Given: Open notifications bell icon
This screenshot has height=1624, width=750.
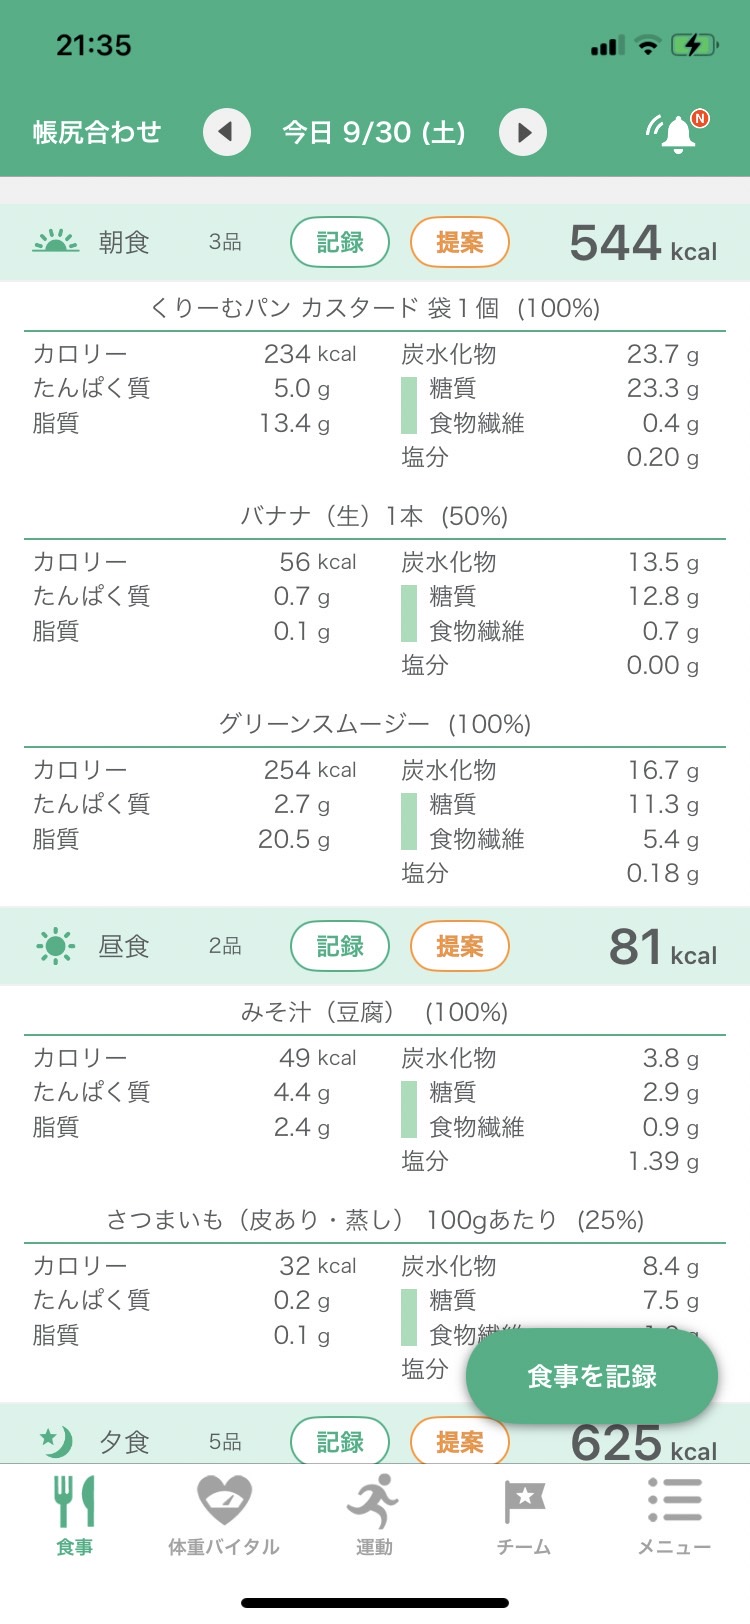Looking at the screenshot, I should [x=677, y=132].
